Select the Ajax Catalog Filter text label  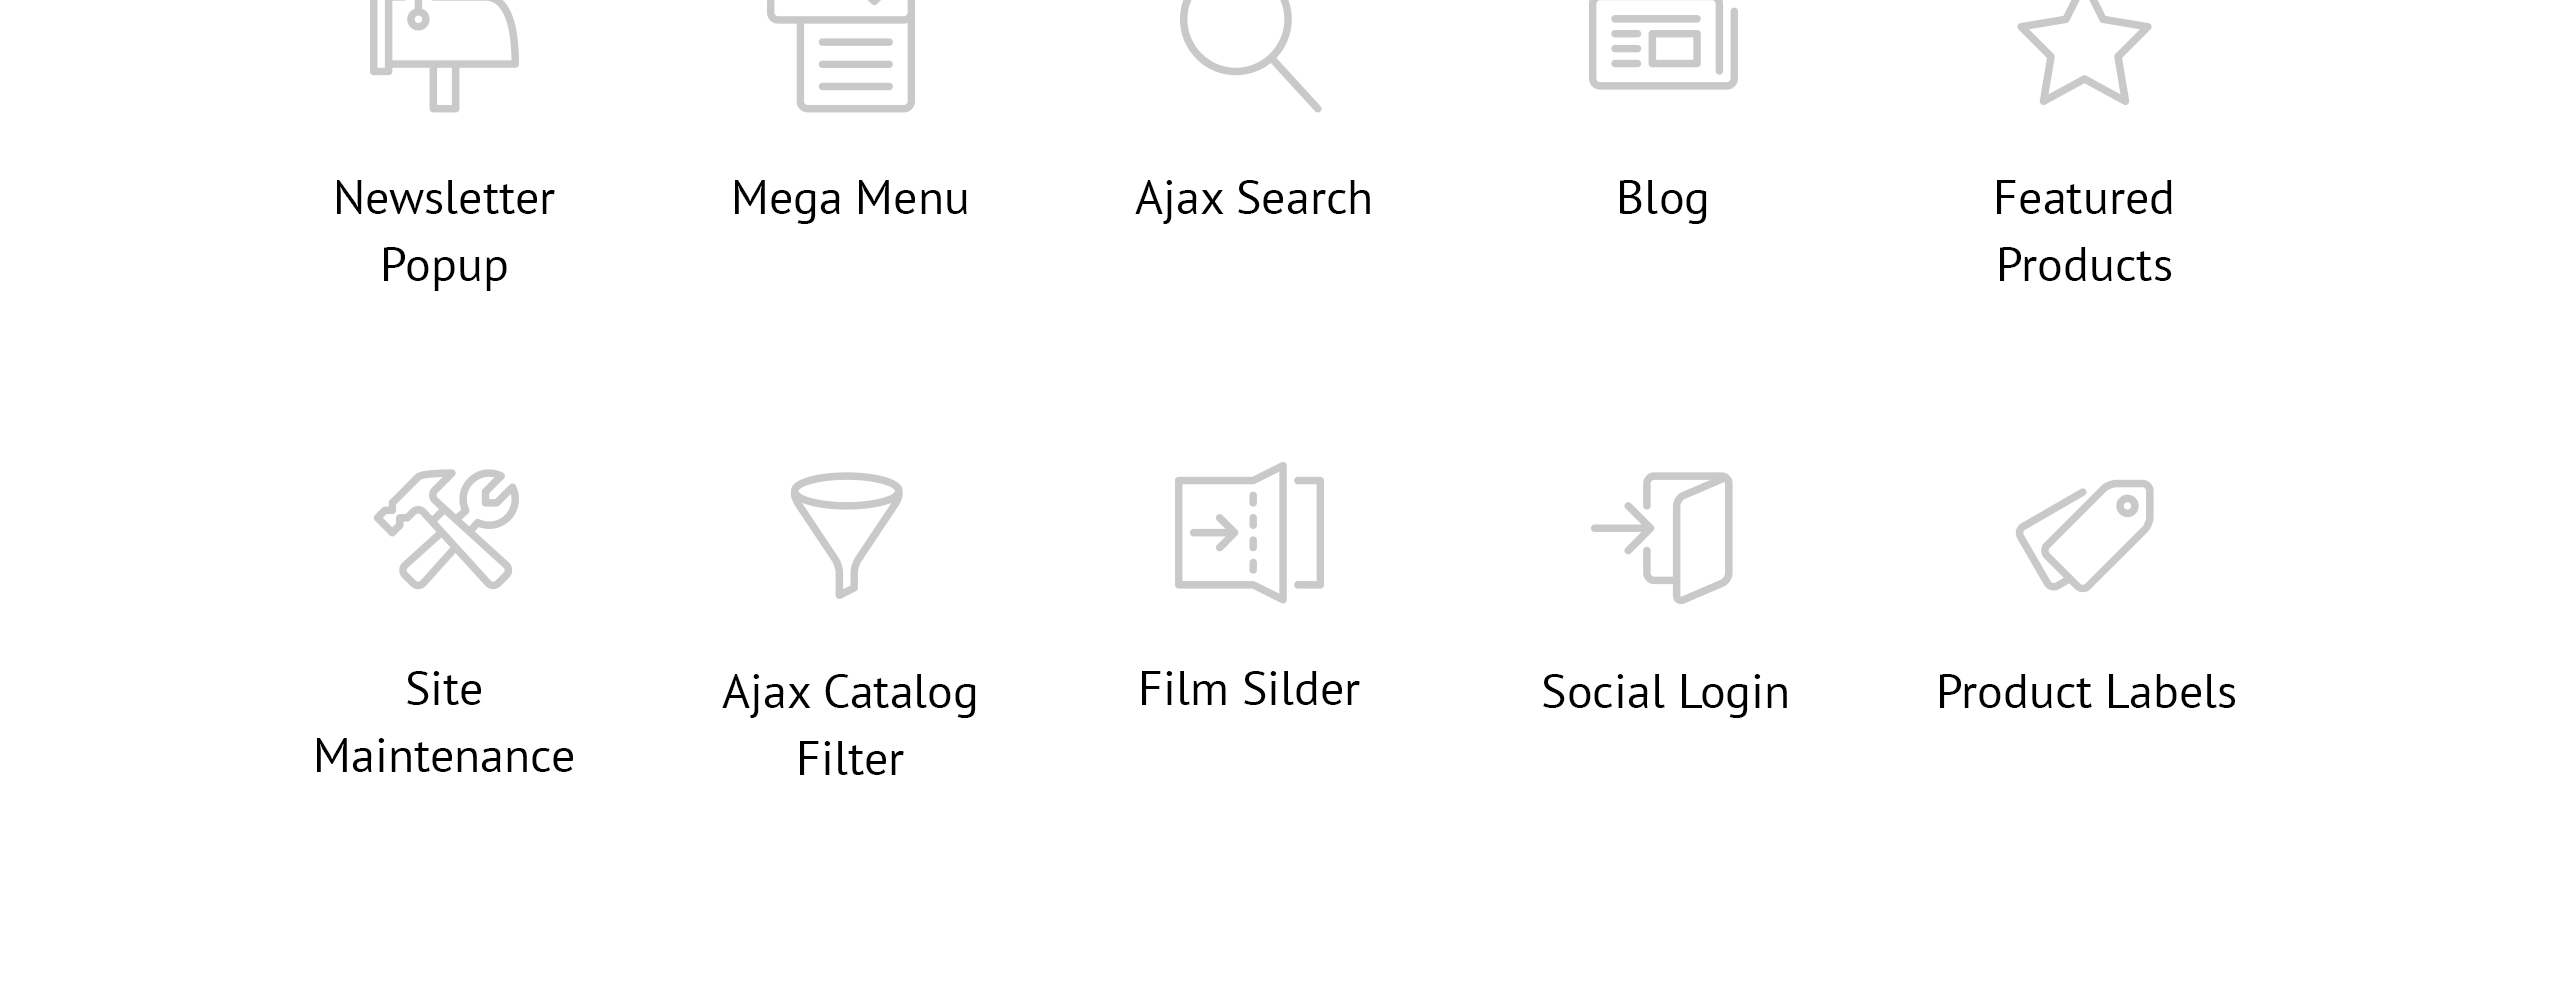850,726
